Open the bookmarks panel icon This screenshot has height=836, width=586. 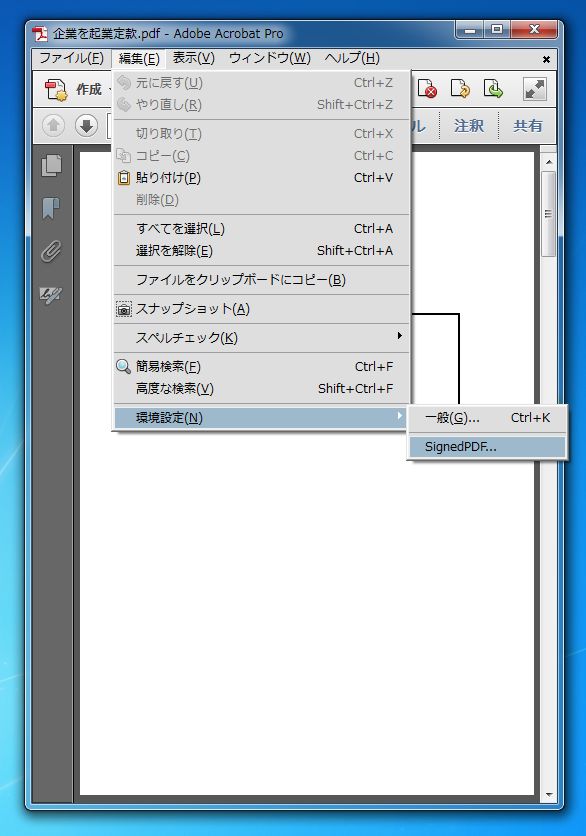pos(51,208)
